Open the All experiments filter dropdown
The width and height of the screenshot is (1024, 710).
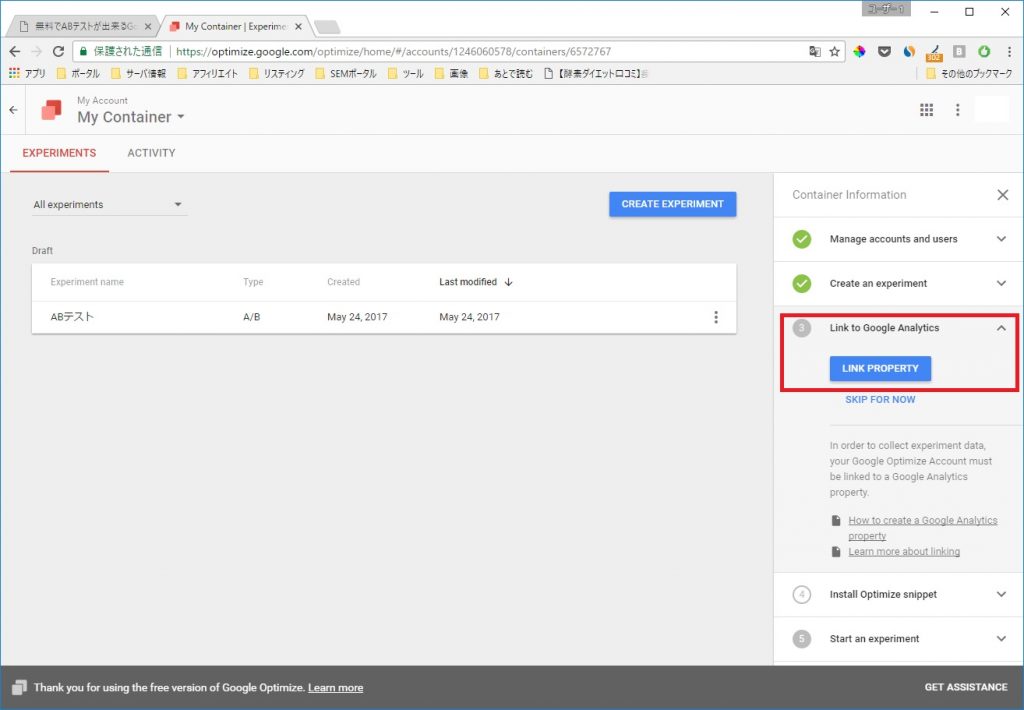108,204
